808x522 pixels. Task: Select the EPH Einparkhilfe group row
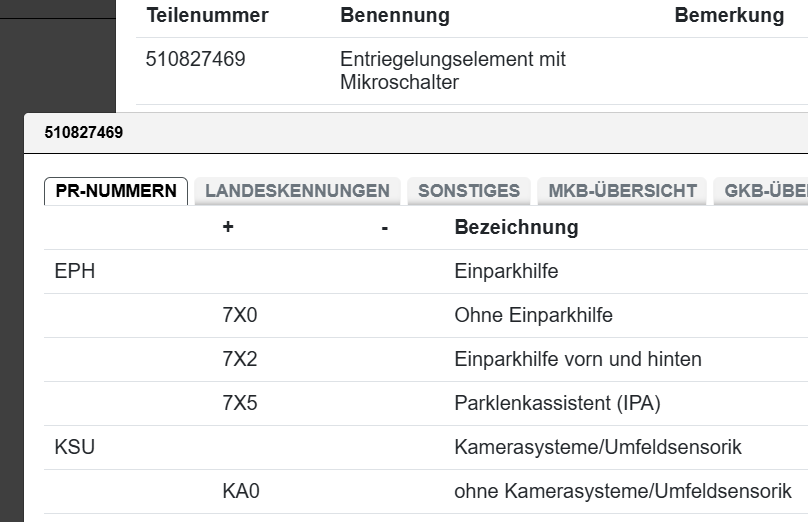click(75, 271)
